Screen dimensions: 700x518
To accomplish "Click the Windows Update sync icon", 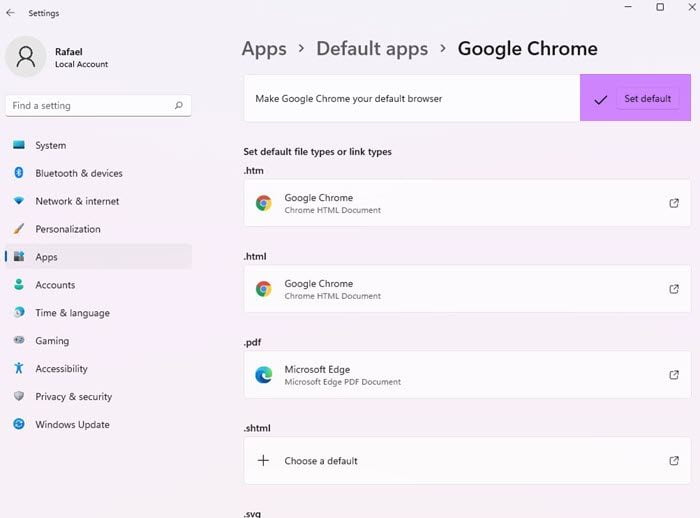I will pyautogui.click(x=19, y=424).
